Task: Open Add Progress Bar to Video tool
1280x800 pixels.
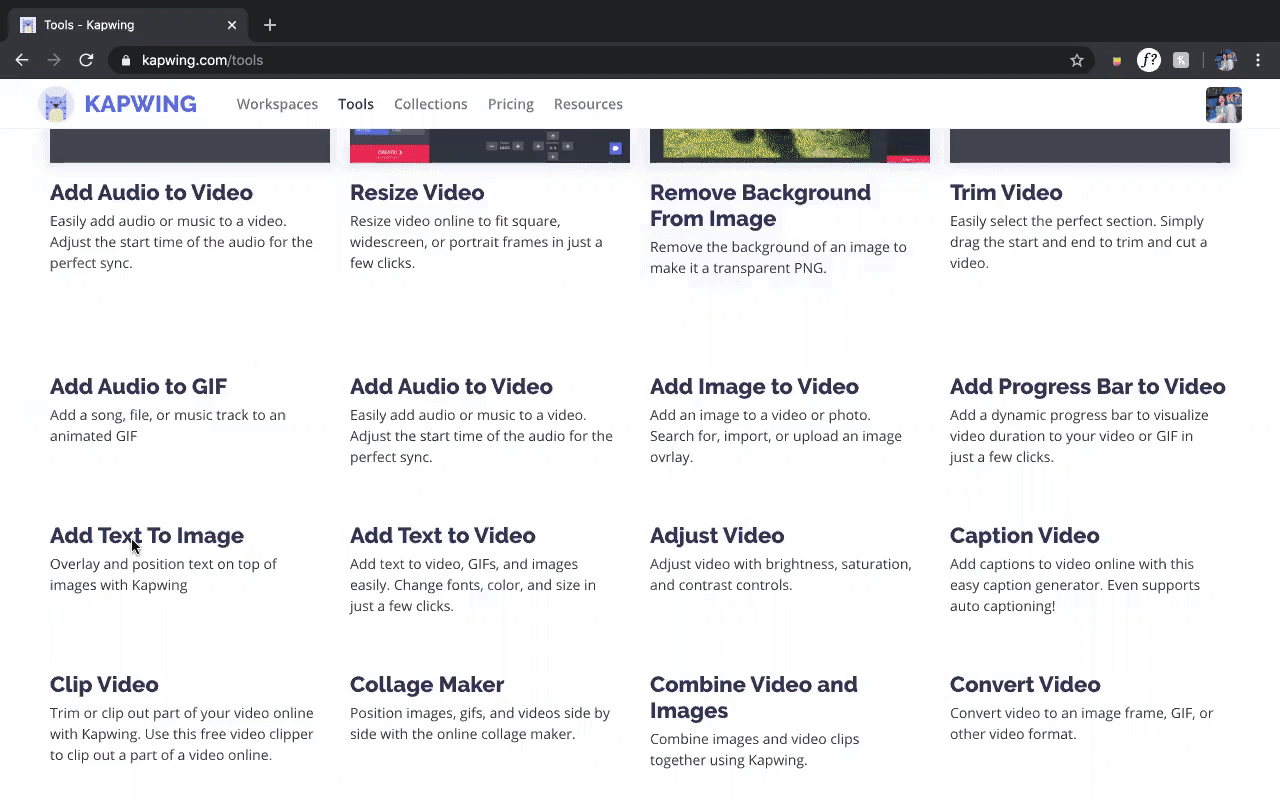Action: [1087, 386]
